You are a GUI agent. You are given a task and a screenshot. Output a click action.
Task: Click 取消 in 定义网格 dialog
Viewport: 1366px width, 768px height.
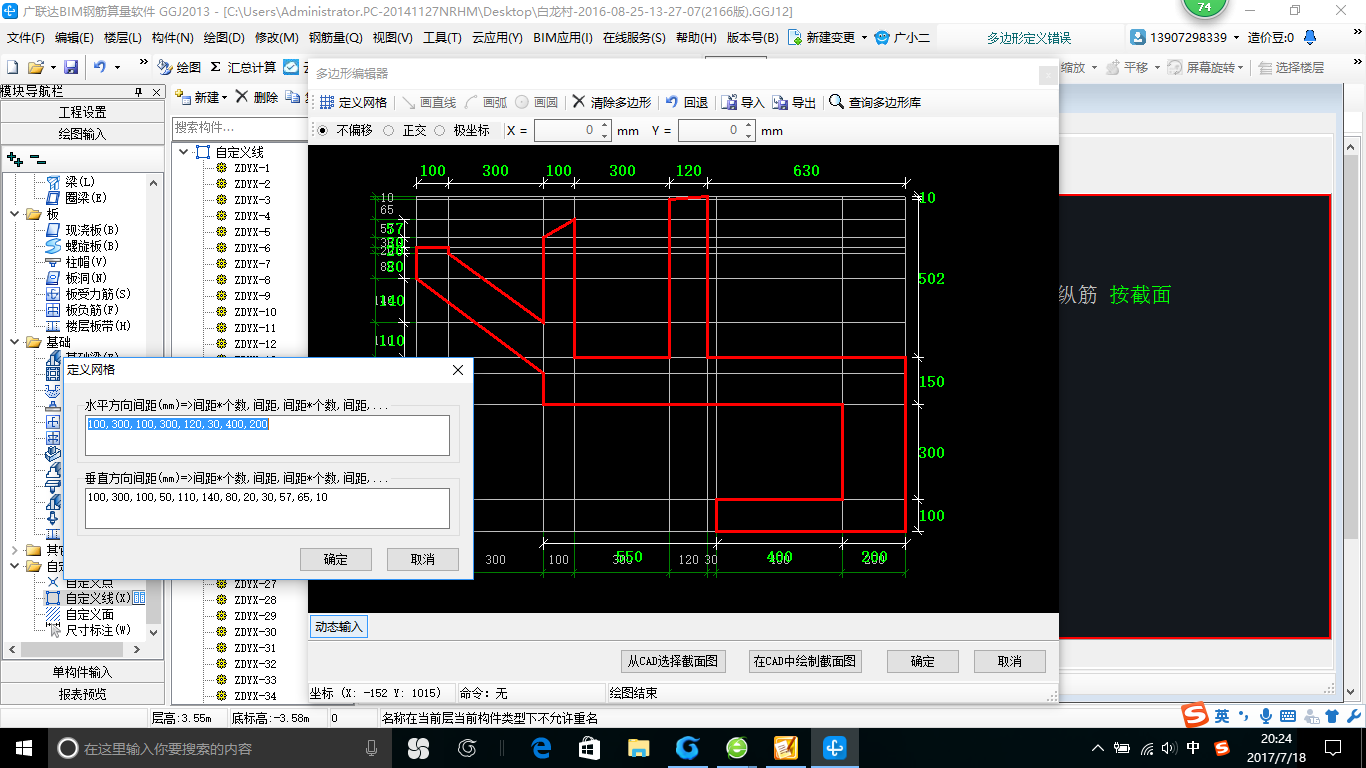(x=423, y=559)
